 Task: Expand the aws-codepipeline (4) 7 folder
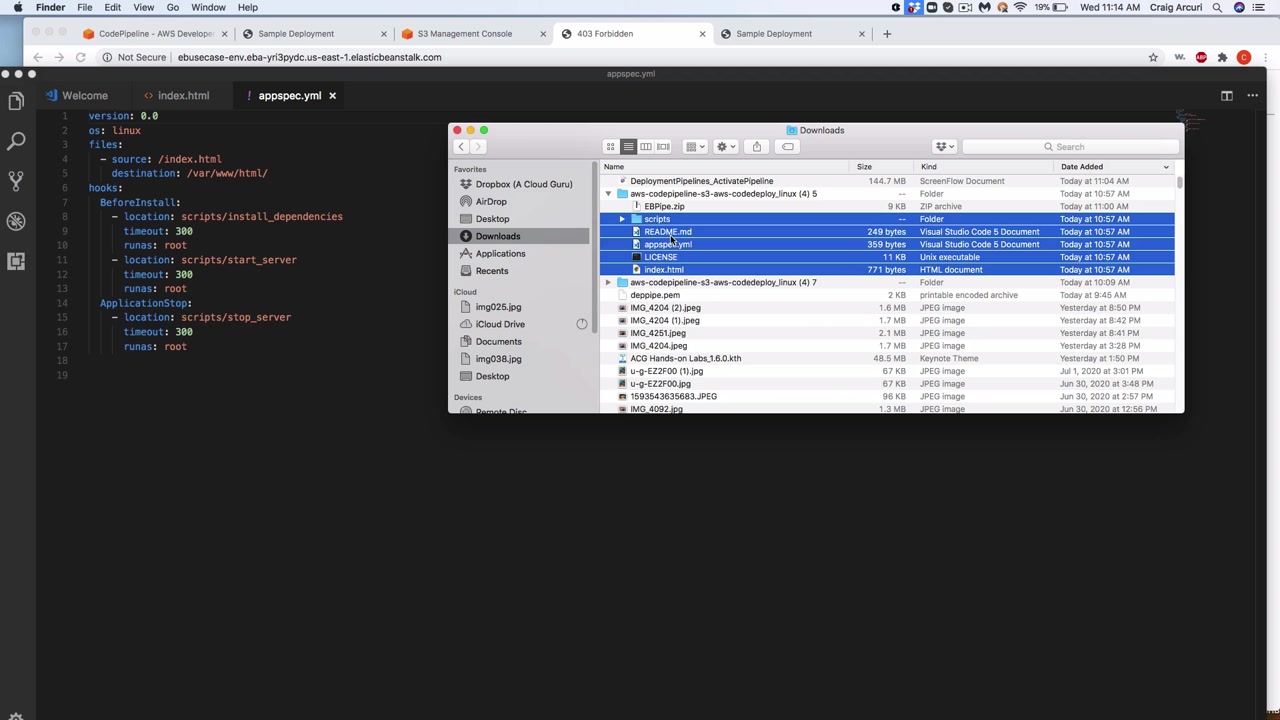(608, 282)
